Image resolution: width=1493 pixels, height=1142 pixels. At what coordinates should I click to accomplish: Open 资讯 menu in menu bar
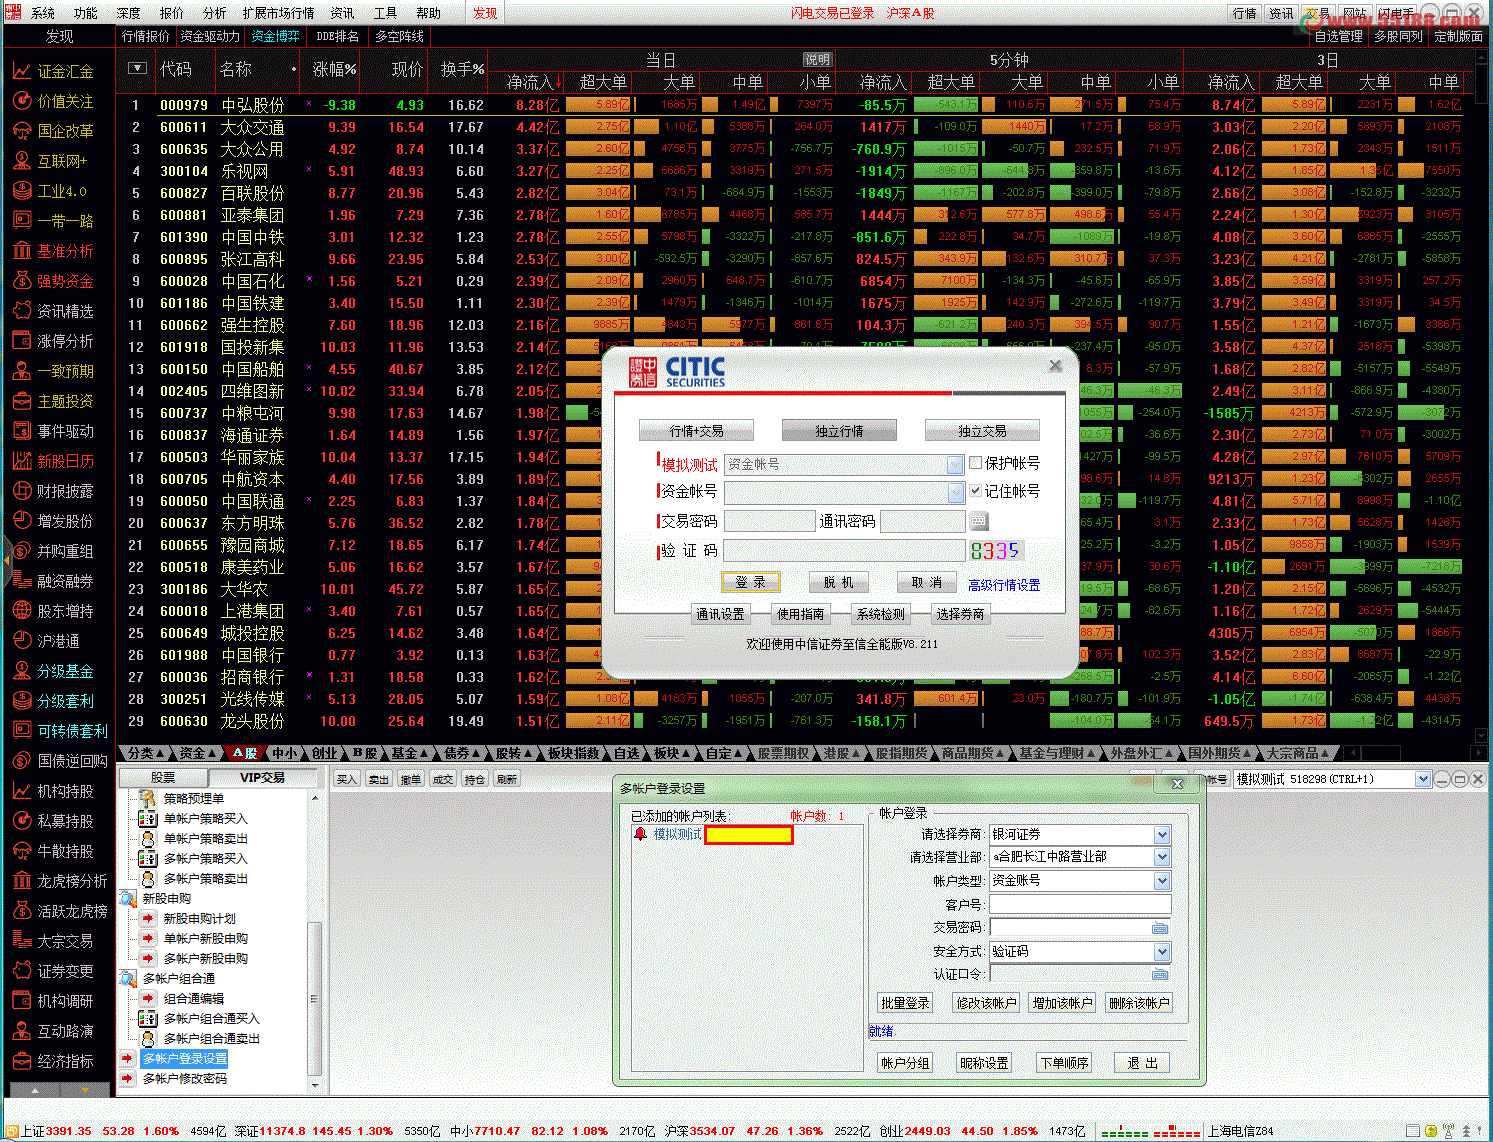[342, 13]
